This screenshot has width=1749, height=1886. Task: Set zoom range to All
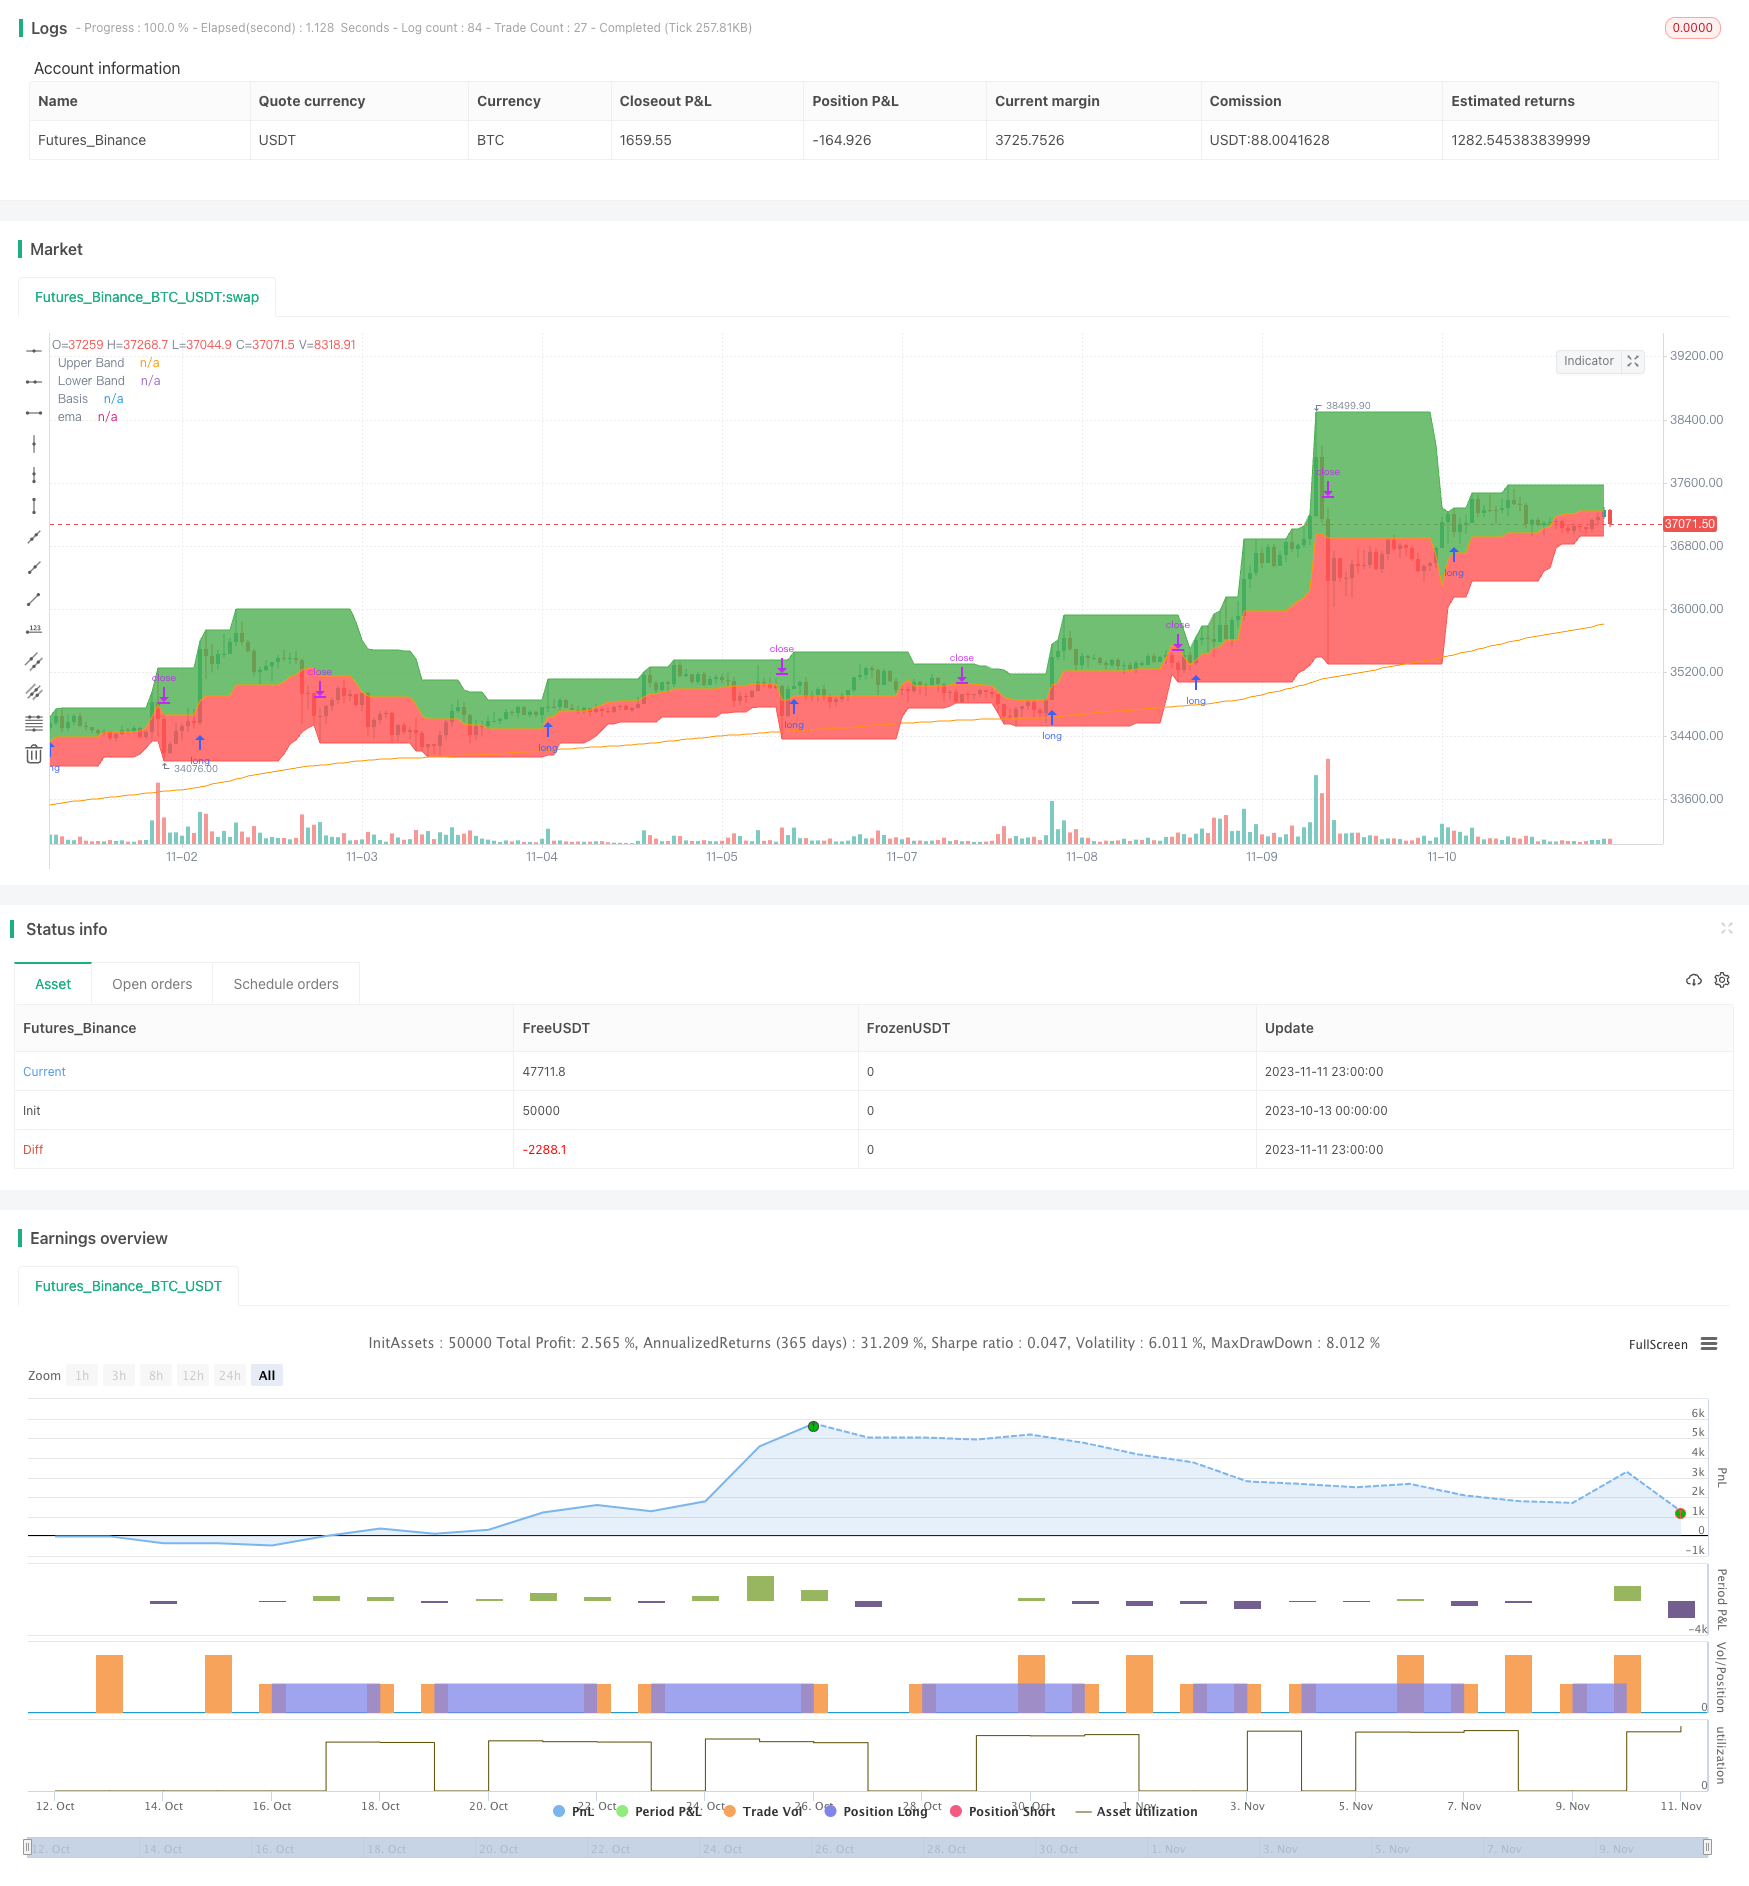click(267, 1375)
